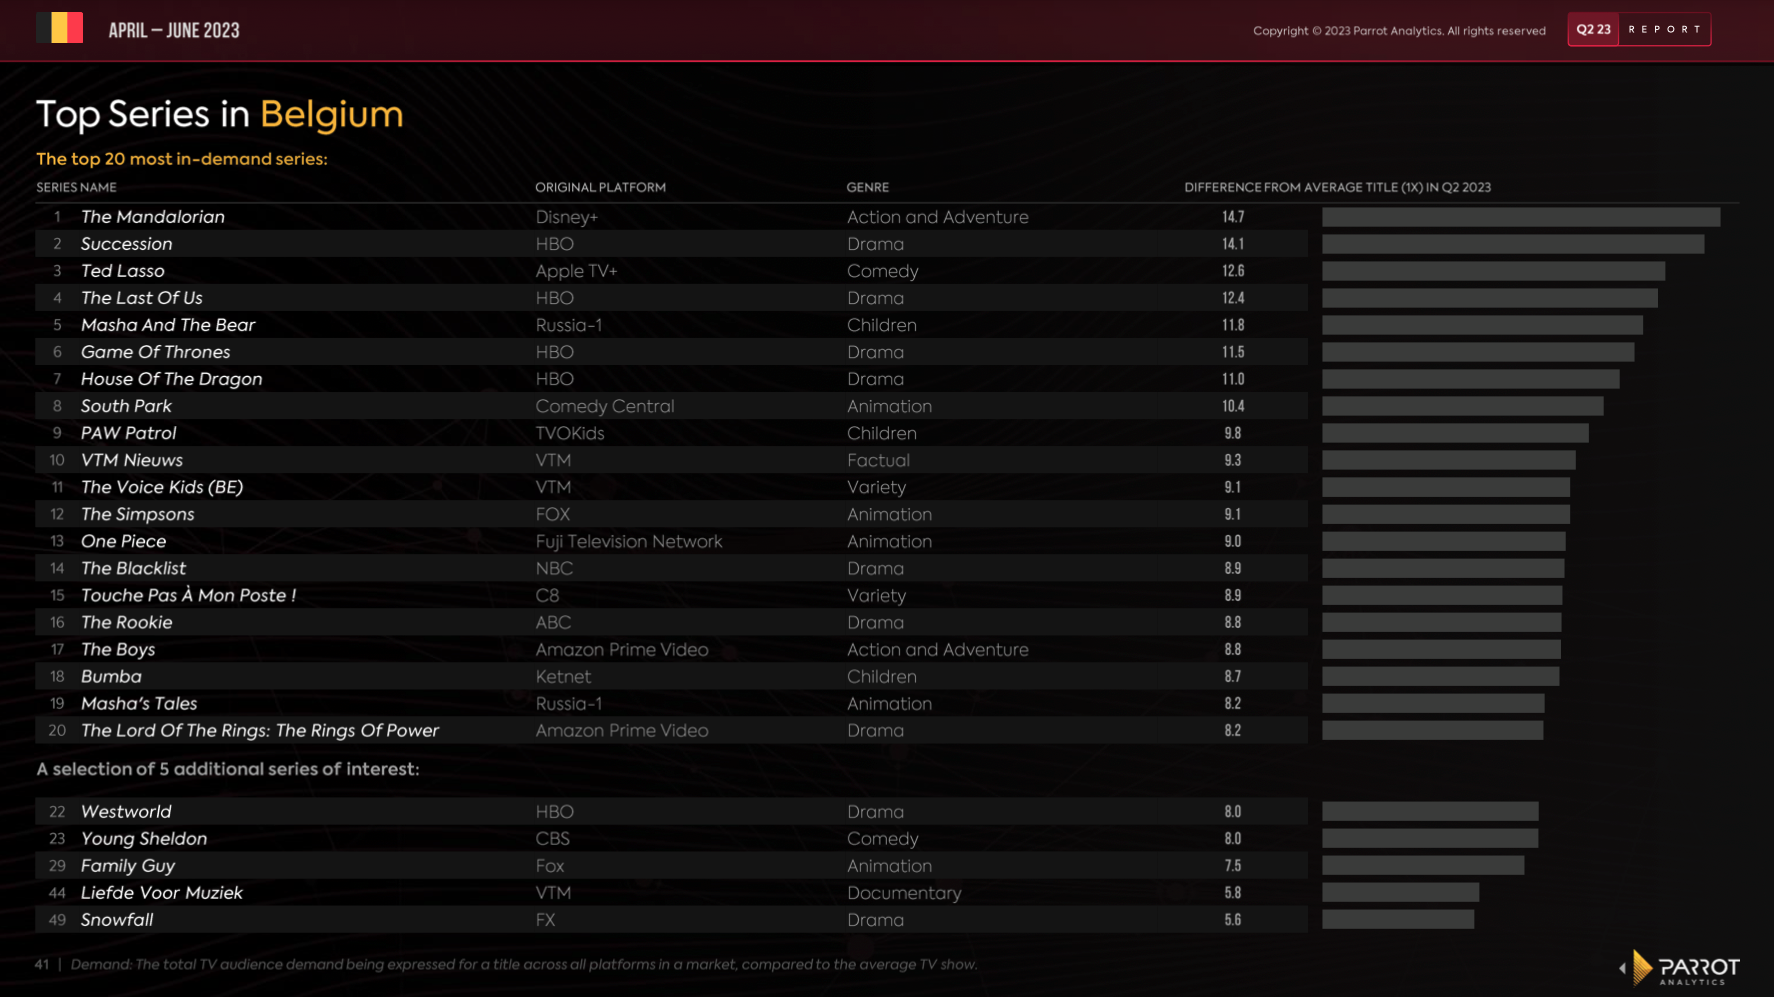The width and height of the screenshot is (1774, 997).
Task: Click the C8 platform cell
Action: tap(547, 595)
